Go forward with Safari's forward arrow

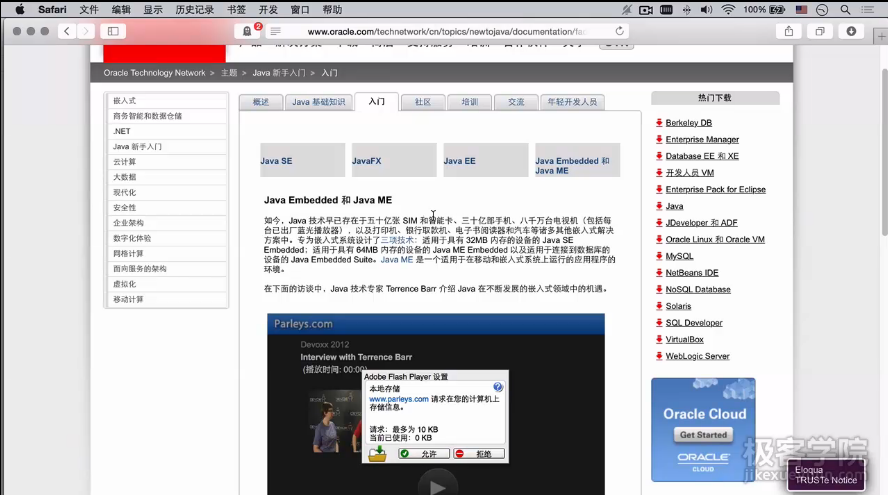(86, 31)
